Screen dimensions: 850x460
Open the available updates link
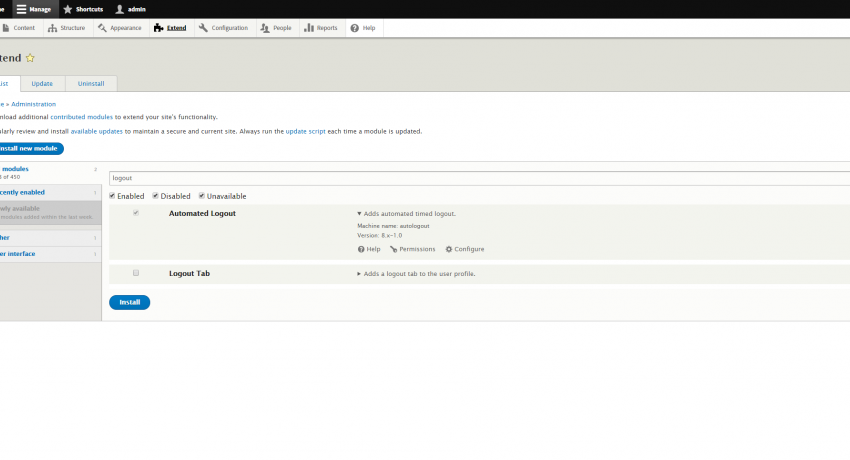point(96,131)
